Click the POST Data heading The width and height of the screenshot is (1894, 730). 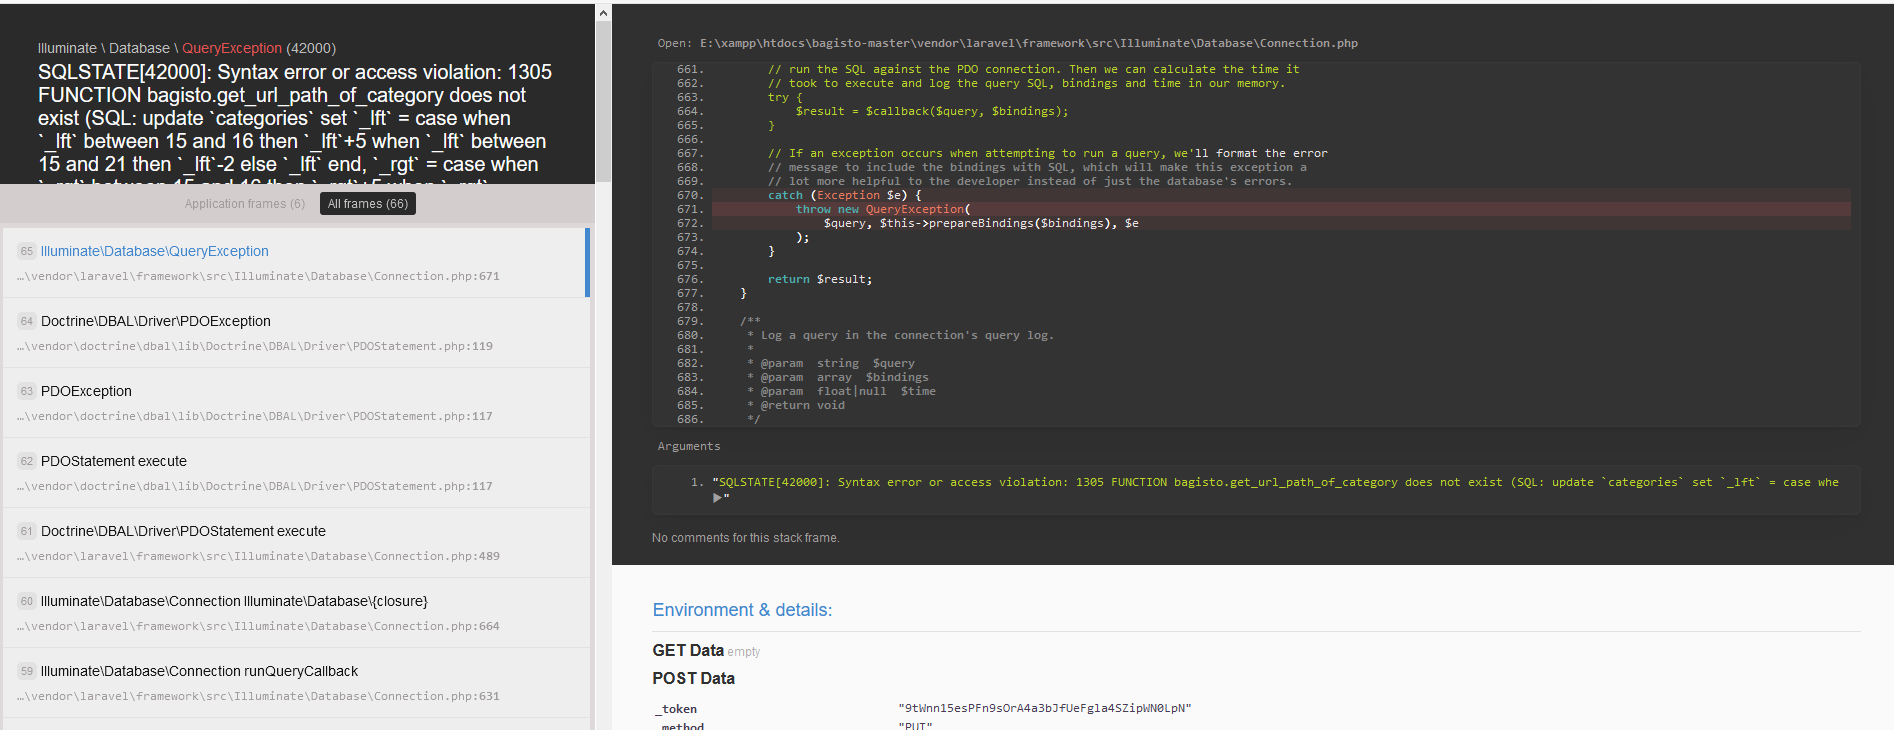(x=693, y=678)
